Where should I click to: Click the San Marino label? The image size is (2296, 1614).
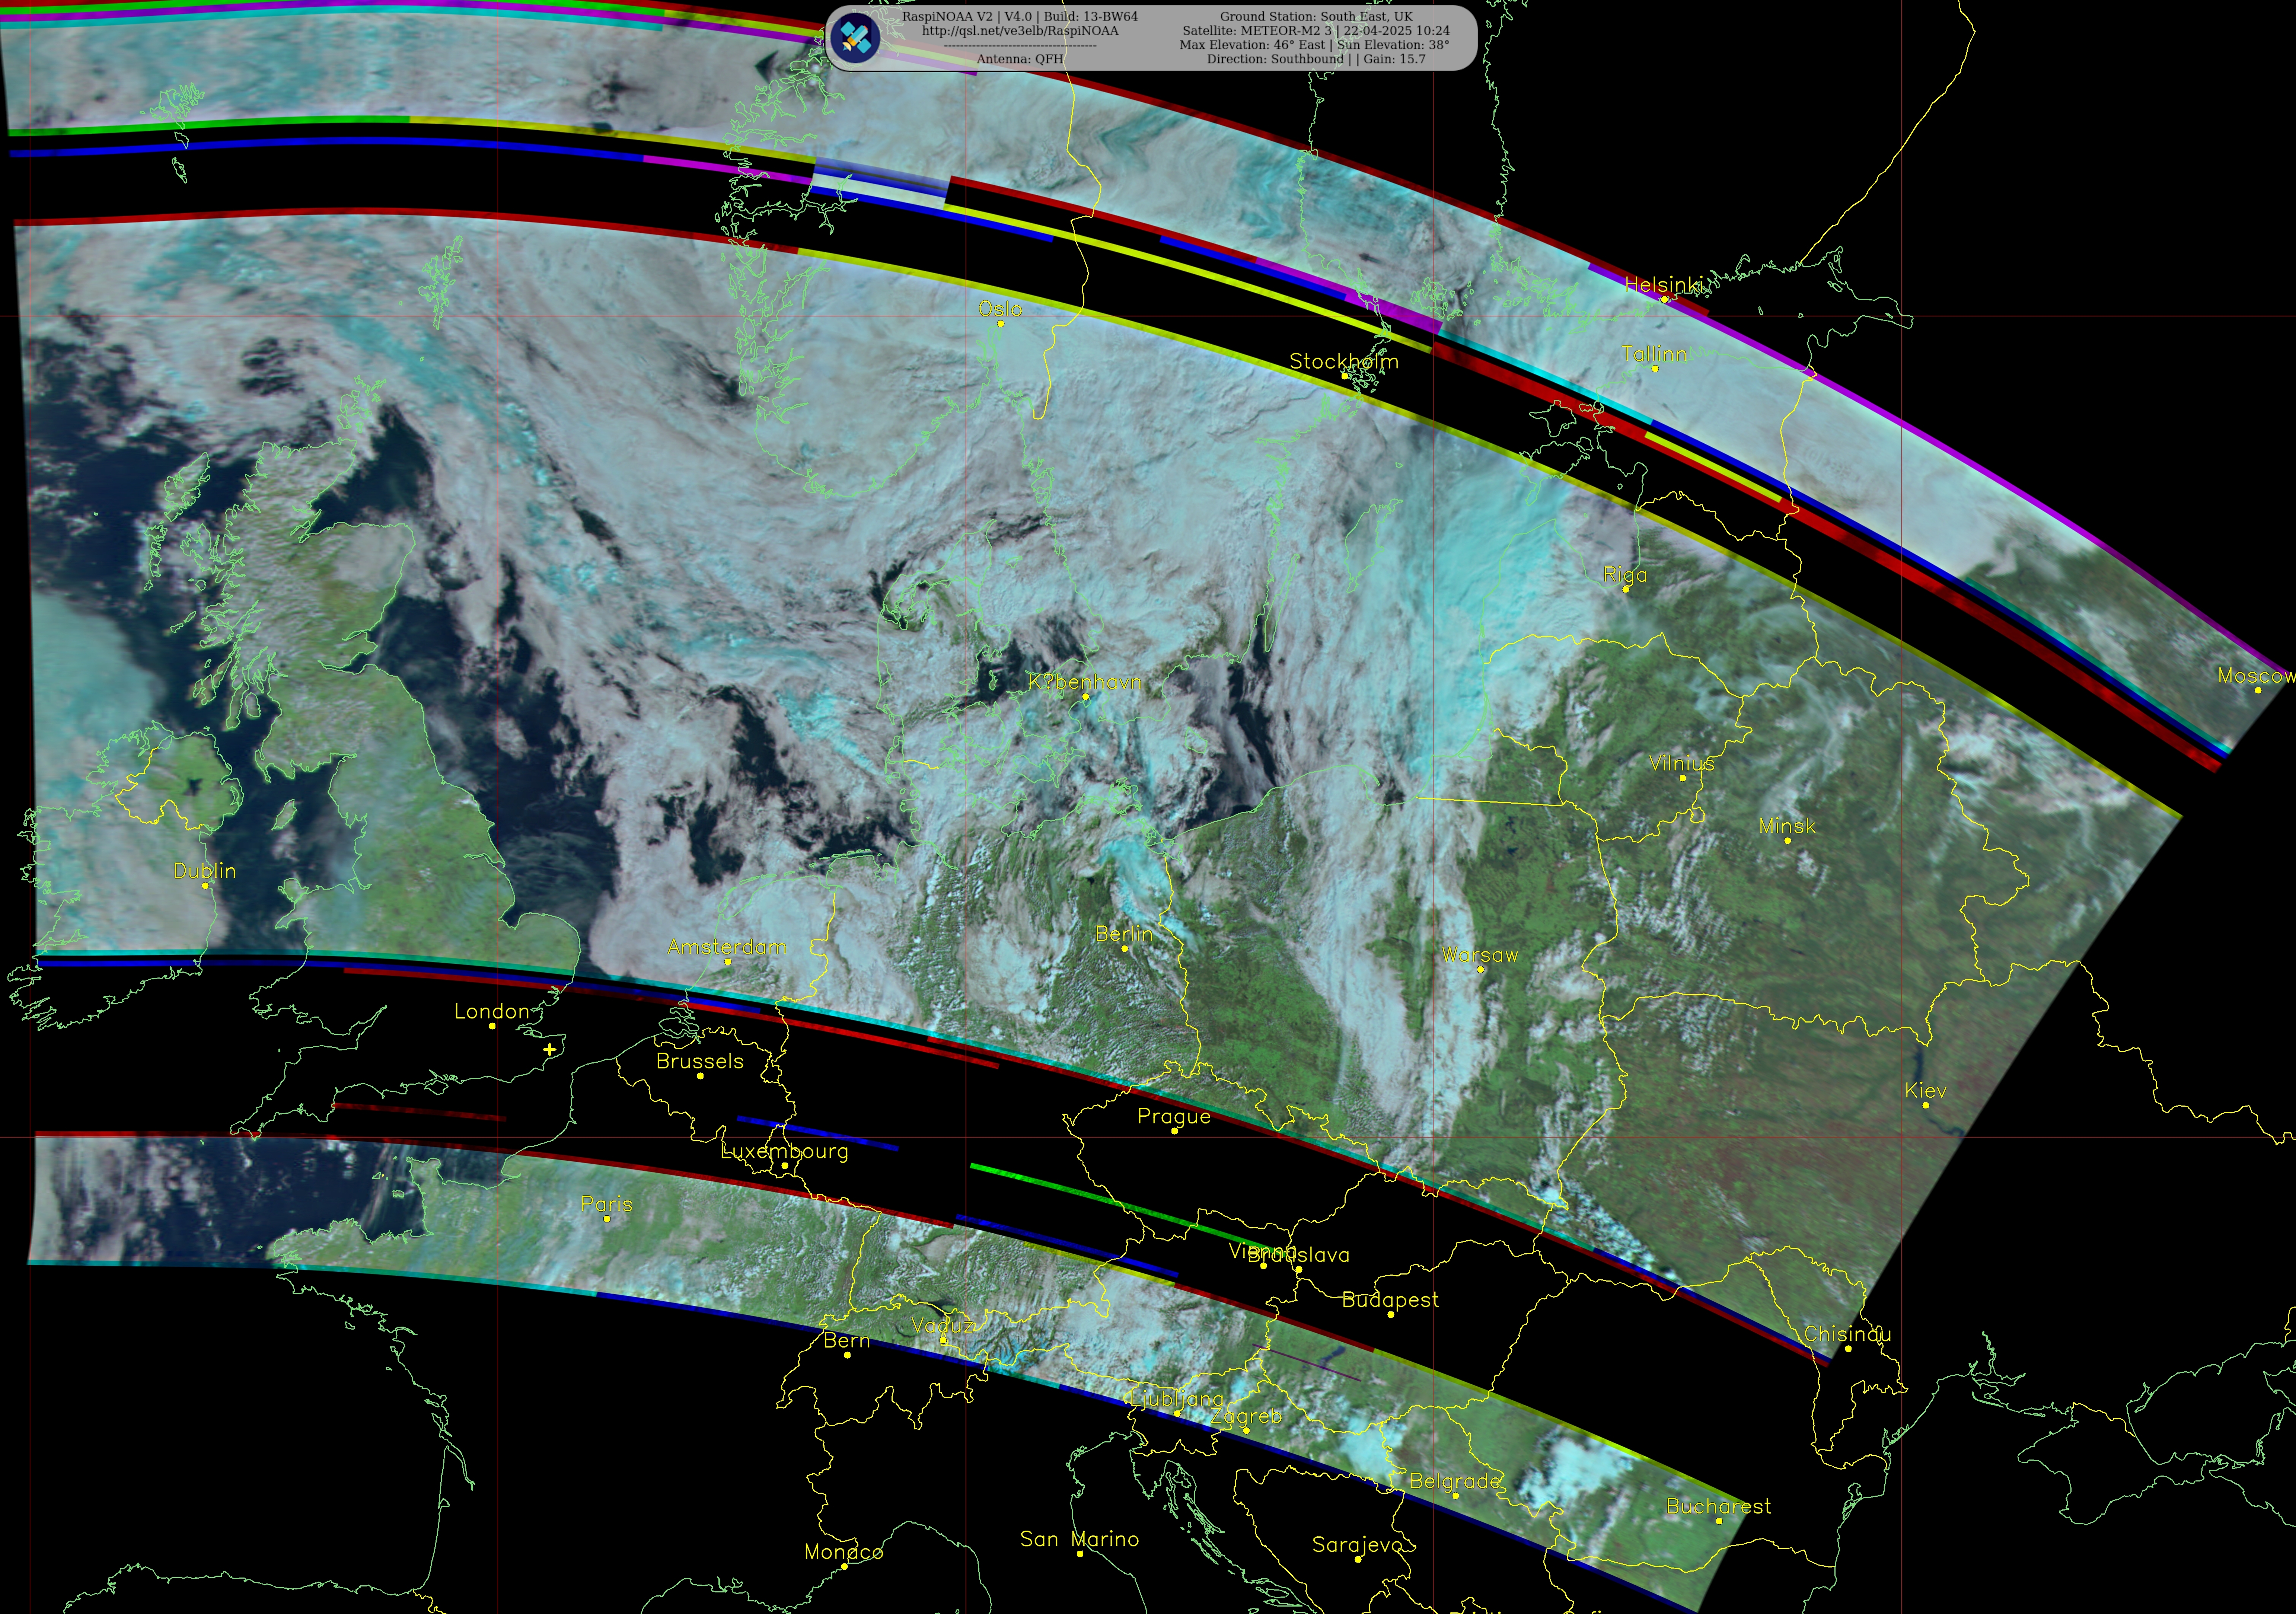pos(1079,1539)
